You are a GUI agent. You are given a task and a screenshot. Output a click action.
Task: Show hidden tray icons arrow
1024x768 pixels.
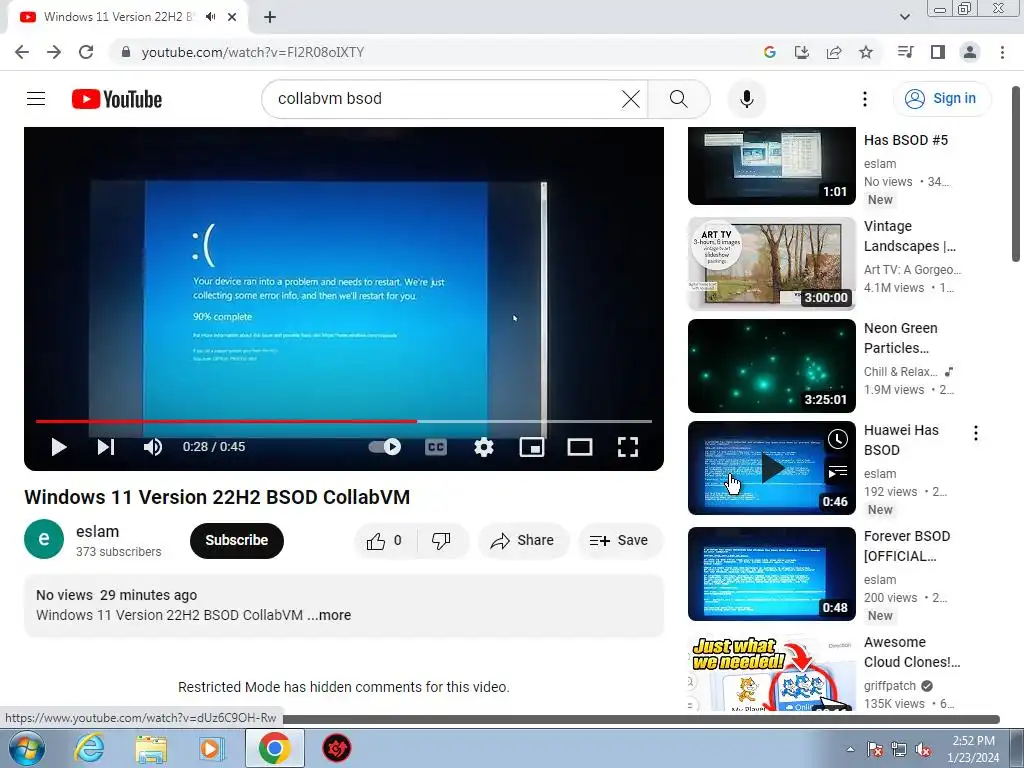pos(850,749)
